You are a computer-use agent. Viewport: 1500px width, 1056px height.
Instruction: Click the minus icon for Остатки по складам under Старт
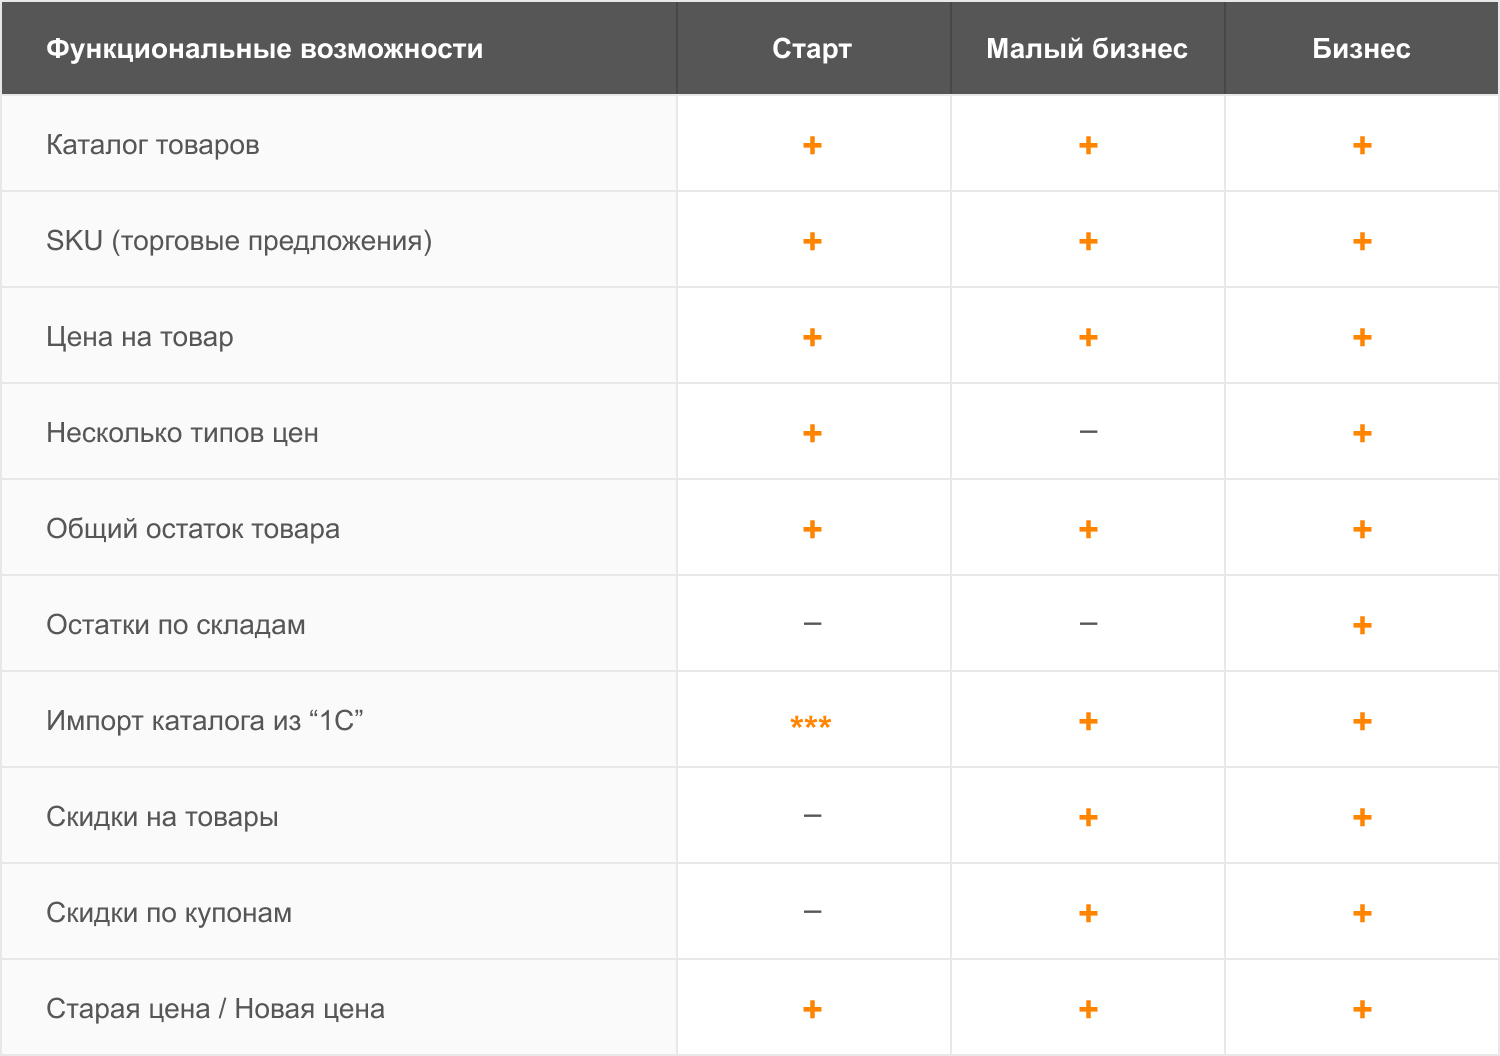point(812,624)
